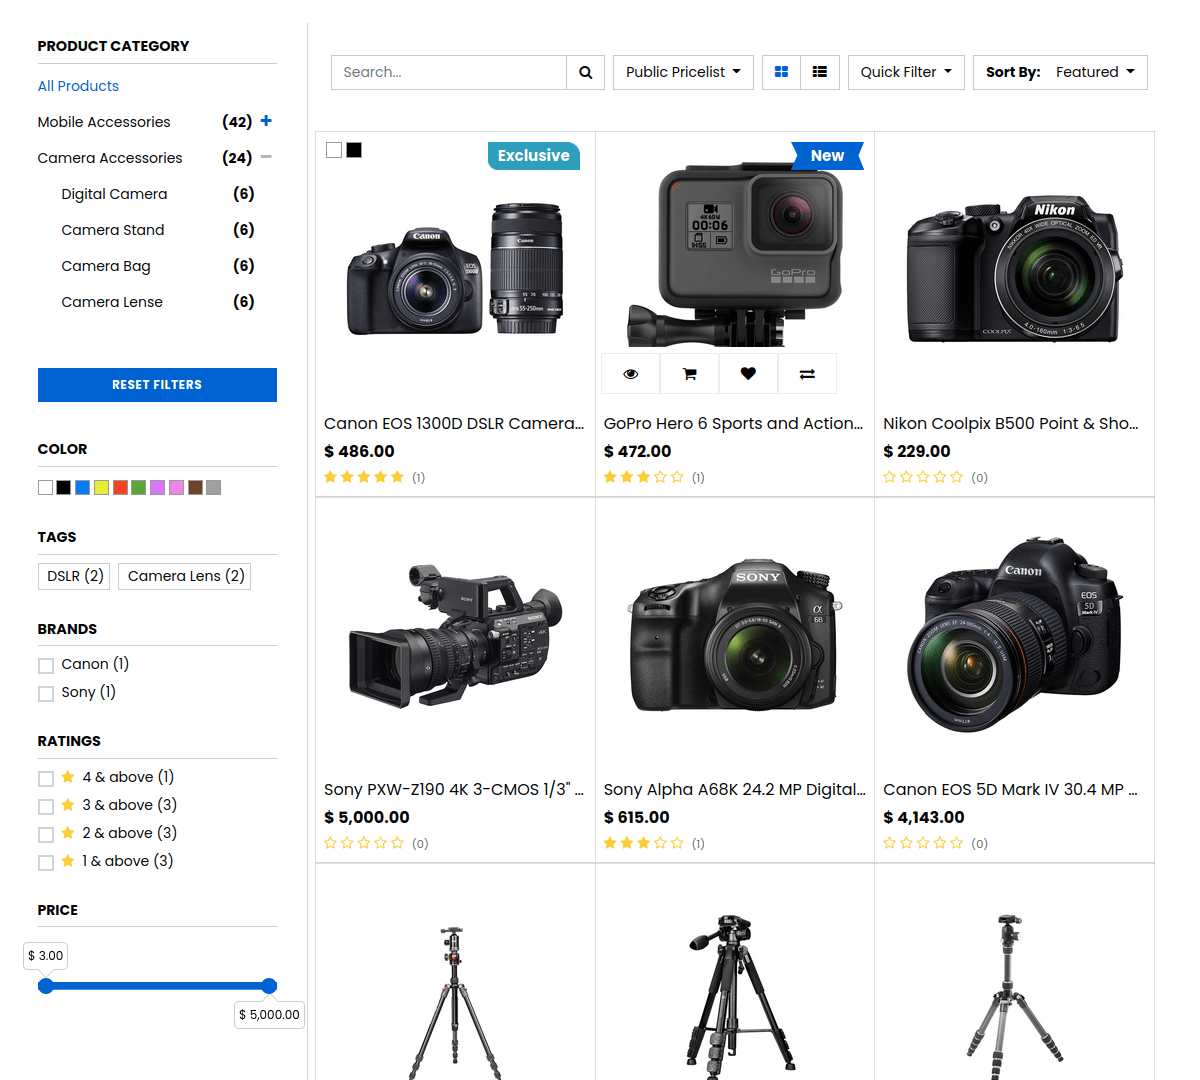1200x1080 pixels.
Task: Open All Products link
Action: pyautogui.click(x=78, y=86)
